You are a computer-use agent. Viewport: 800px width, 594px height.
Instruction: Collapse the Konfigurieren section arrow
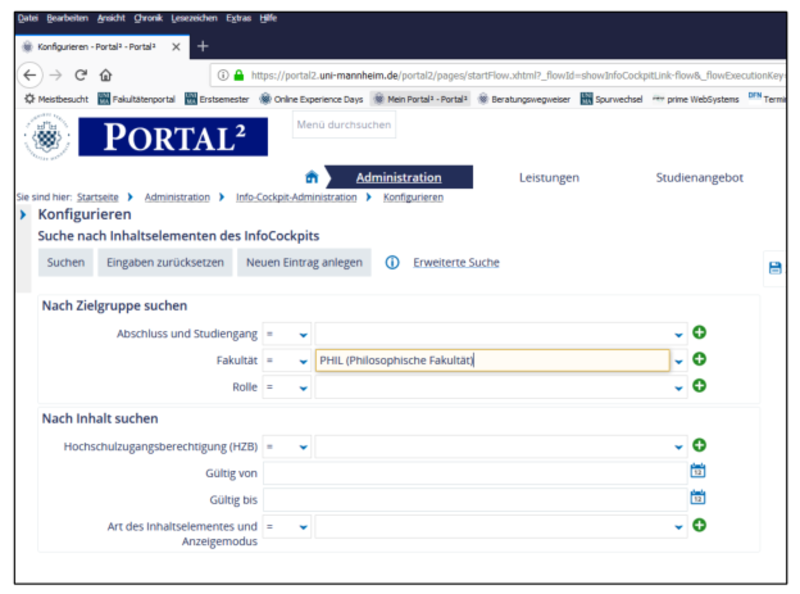[x=23, y=215]
